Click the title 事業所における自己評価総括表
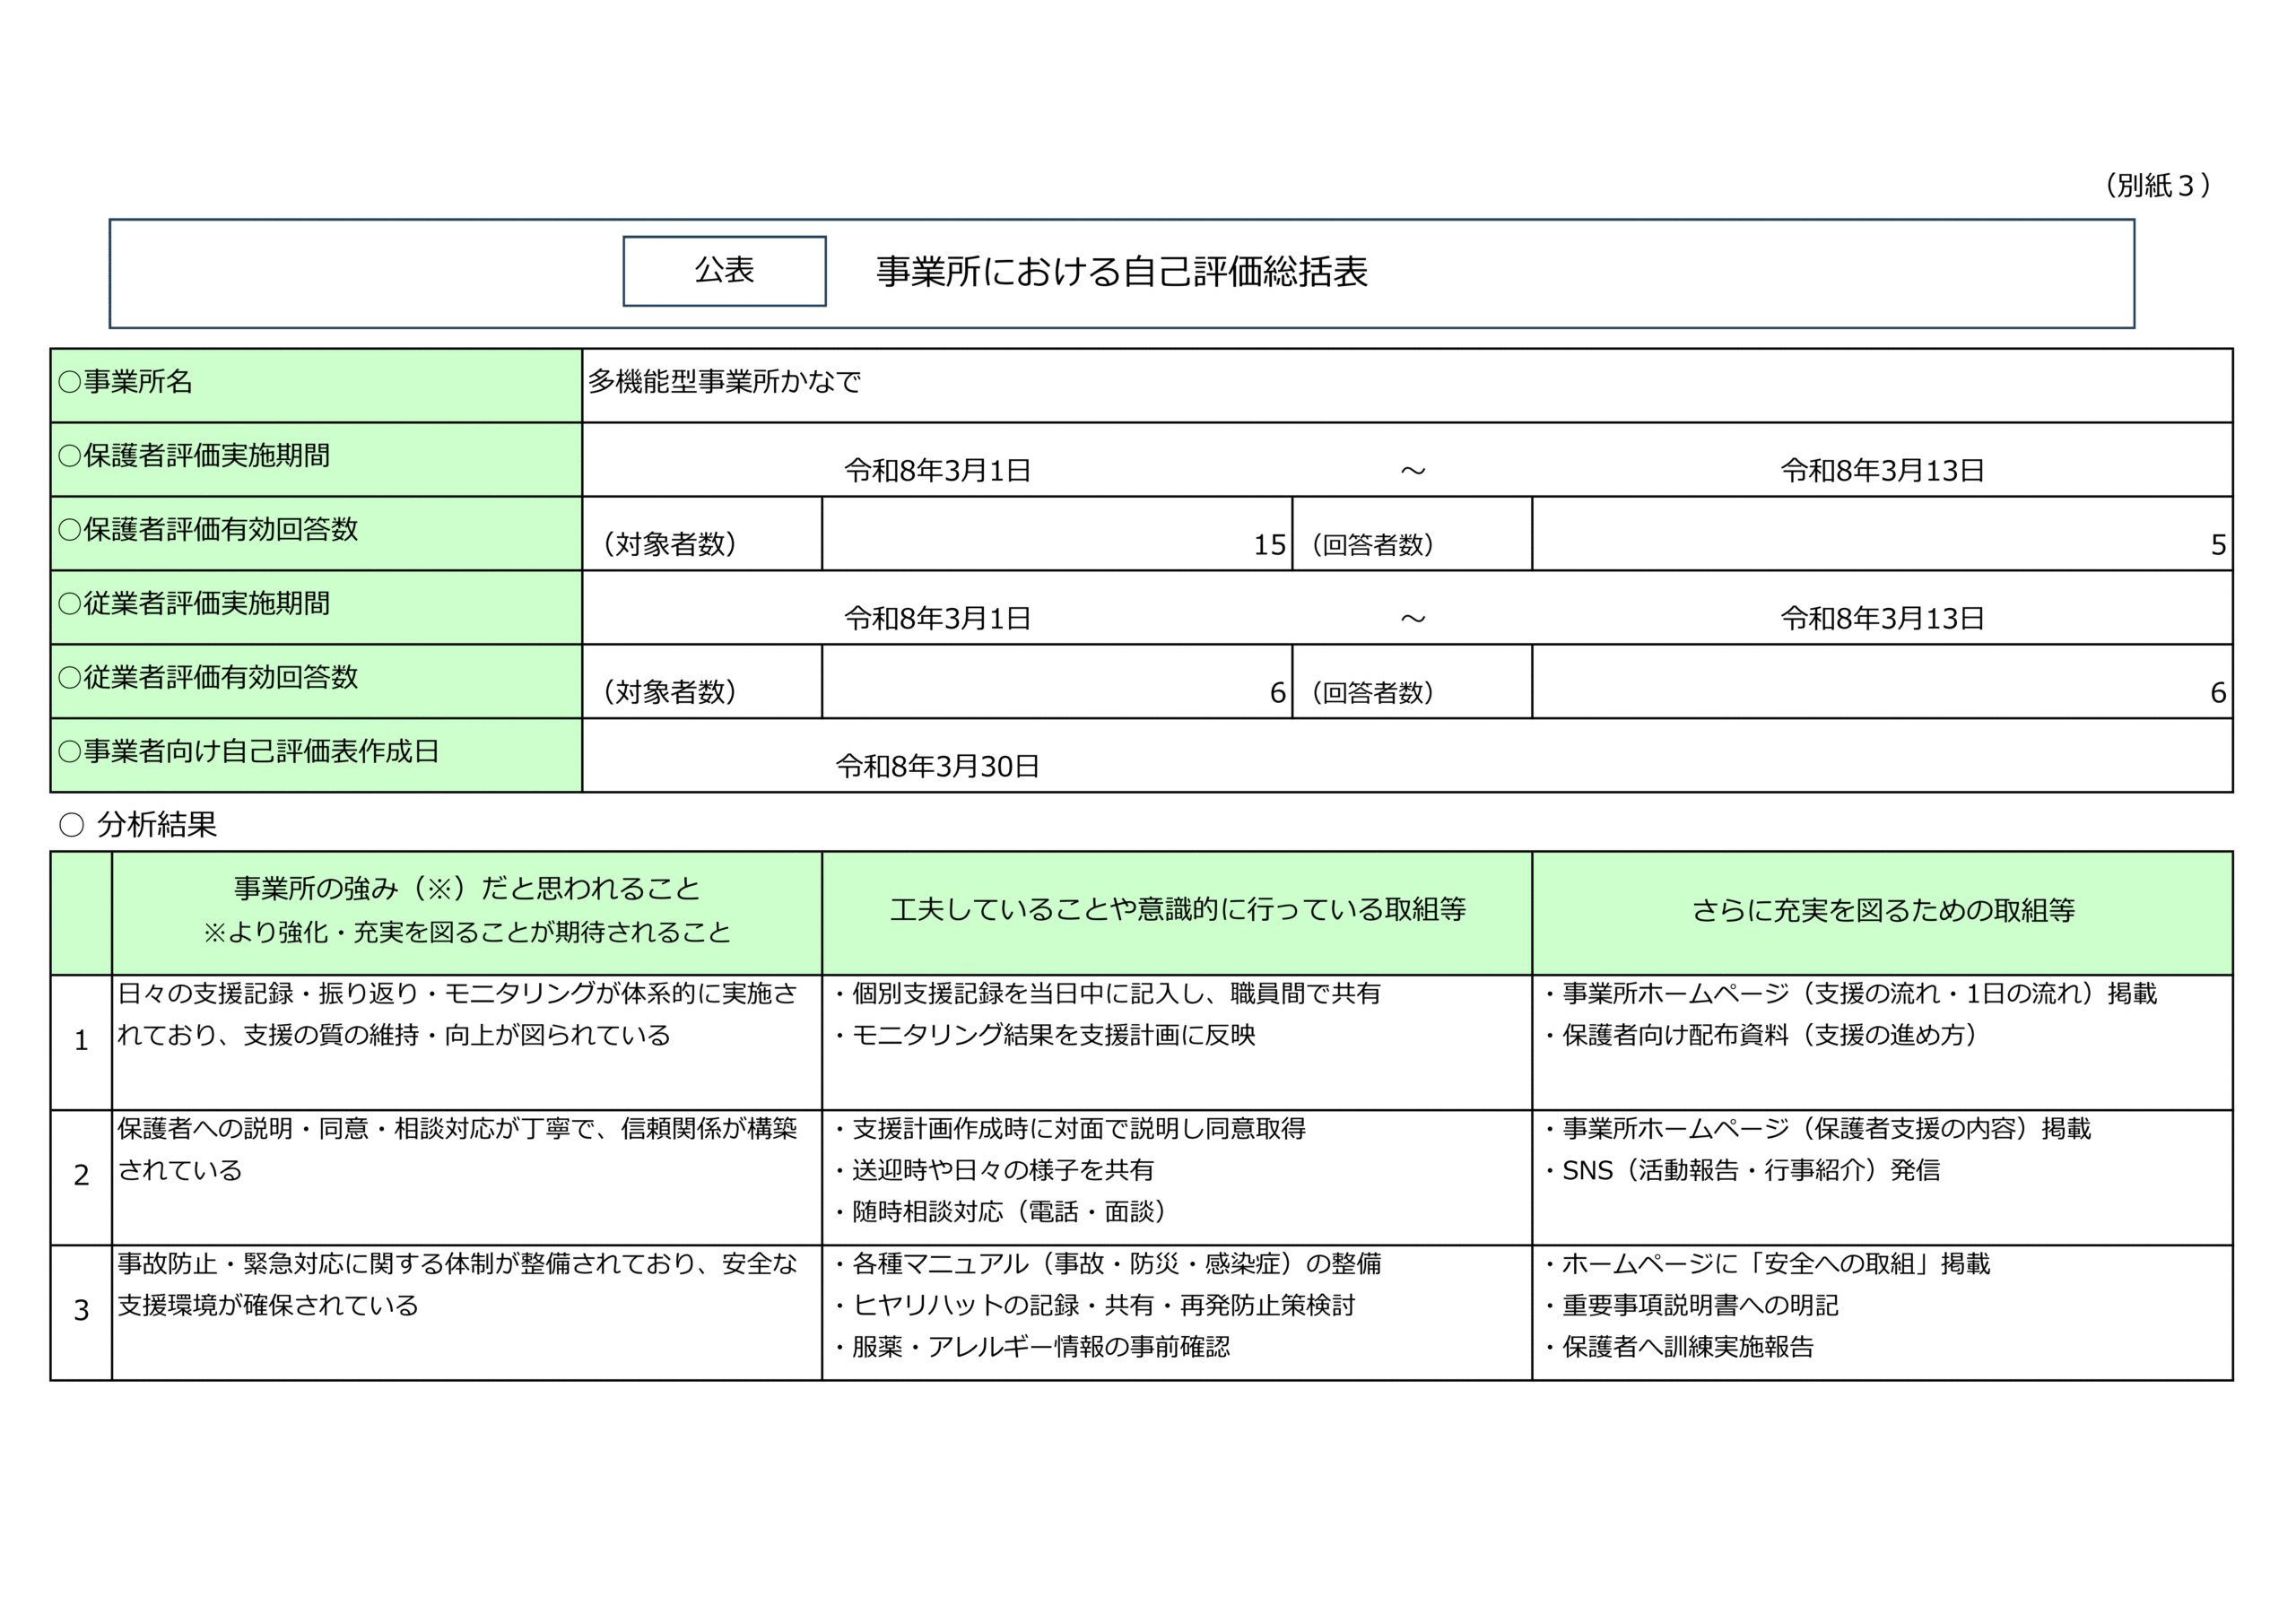 pos(1121,272)
